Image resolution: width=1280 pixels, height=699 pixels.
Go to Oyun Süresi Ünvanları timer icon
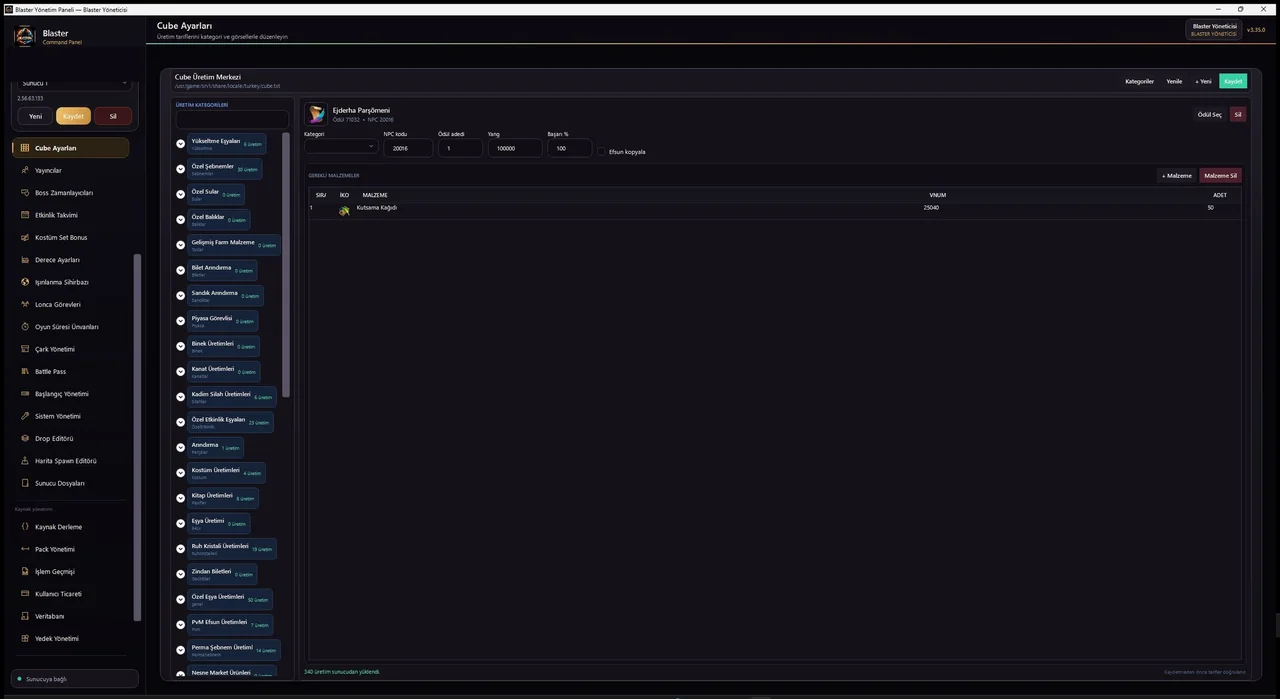click(x=26, y=327)
